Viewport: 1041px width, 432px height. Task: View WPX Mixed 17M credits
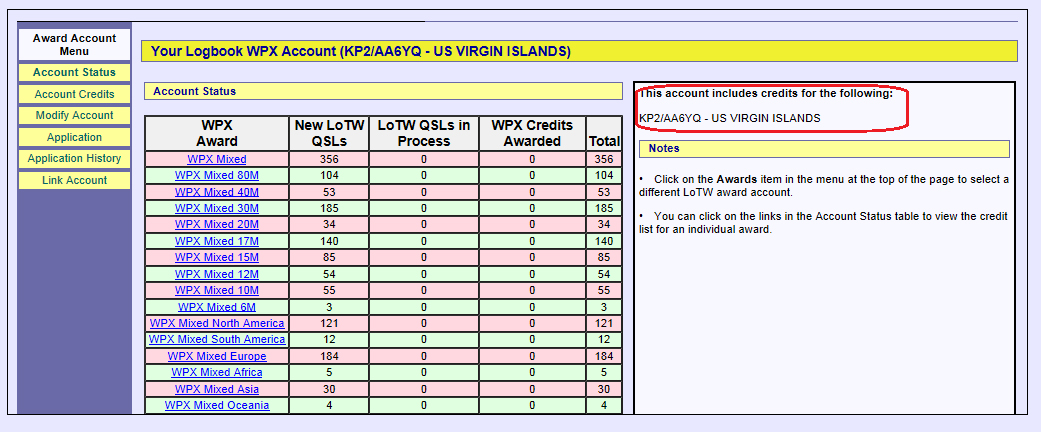pyautogui.click(x=216, y=241)
